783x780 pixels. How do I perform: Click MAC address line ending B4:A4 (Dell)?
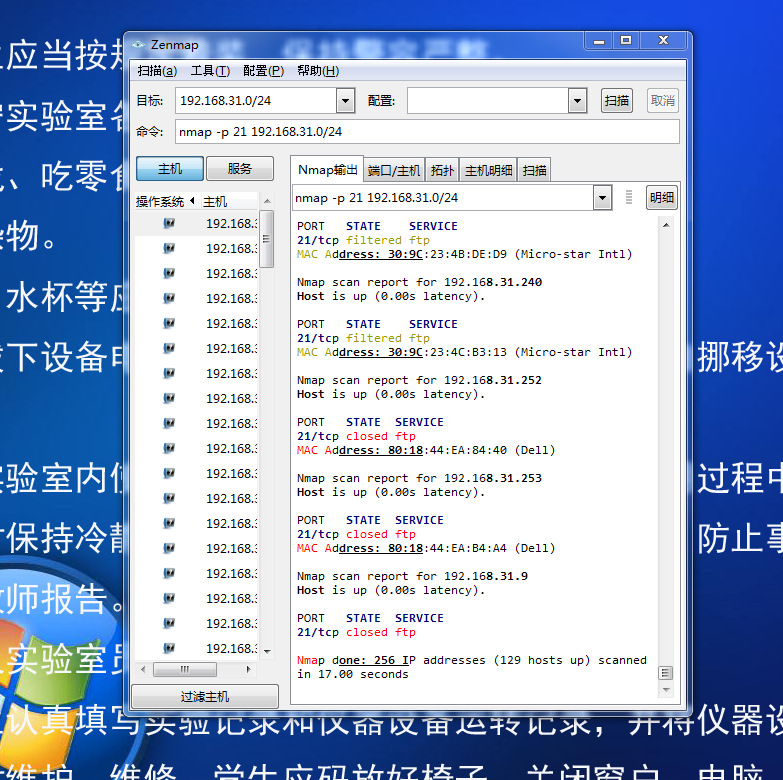pos(426,548)
